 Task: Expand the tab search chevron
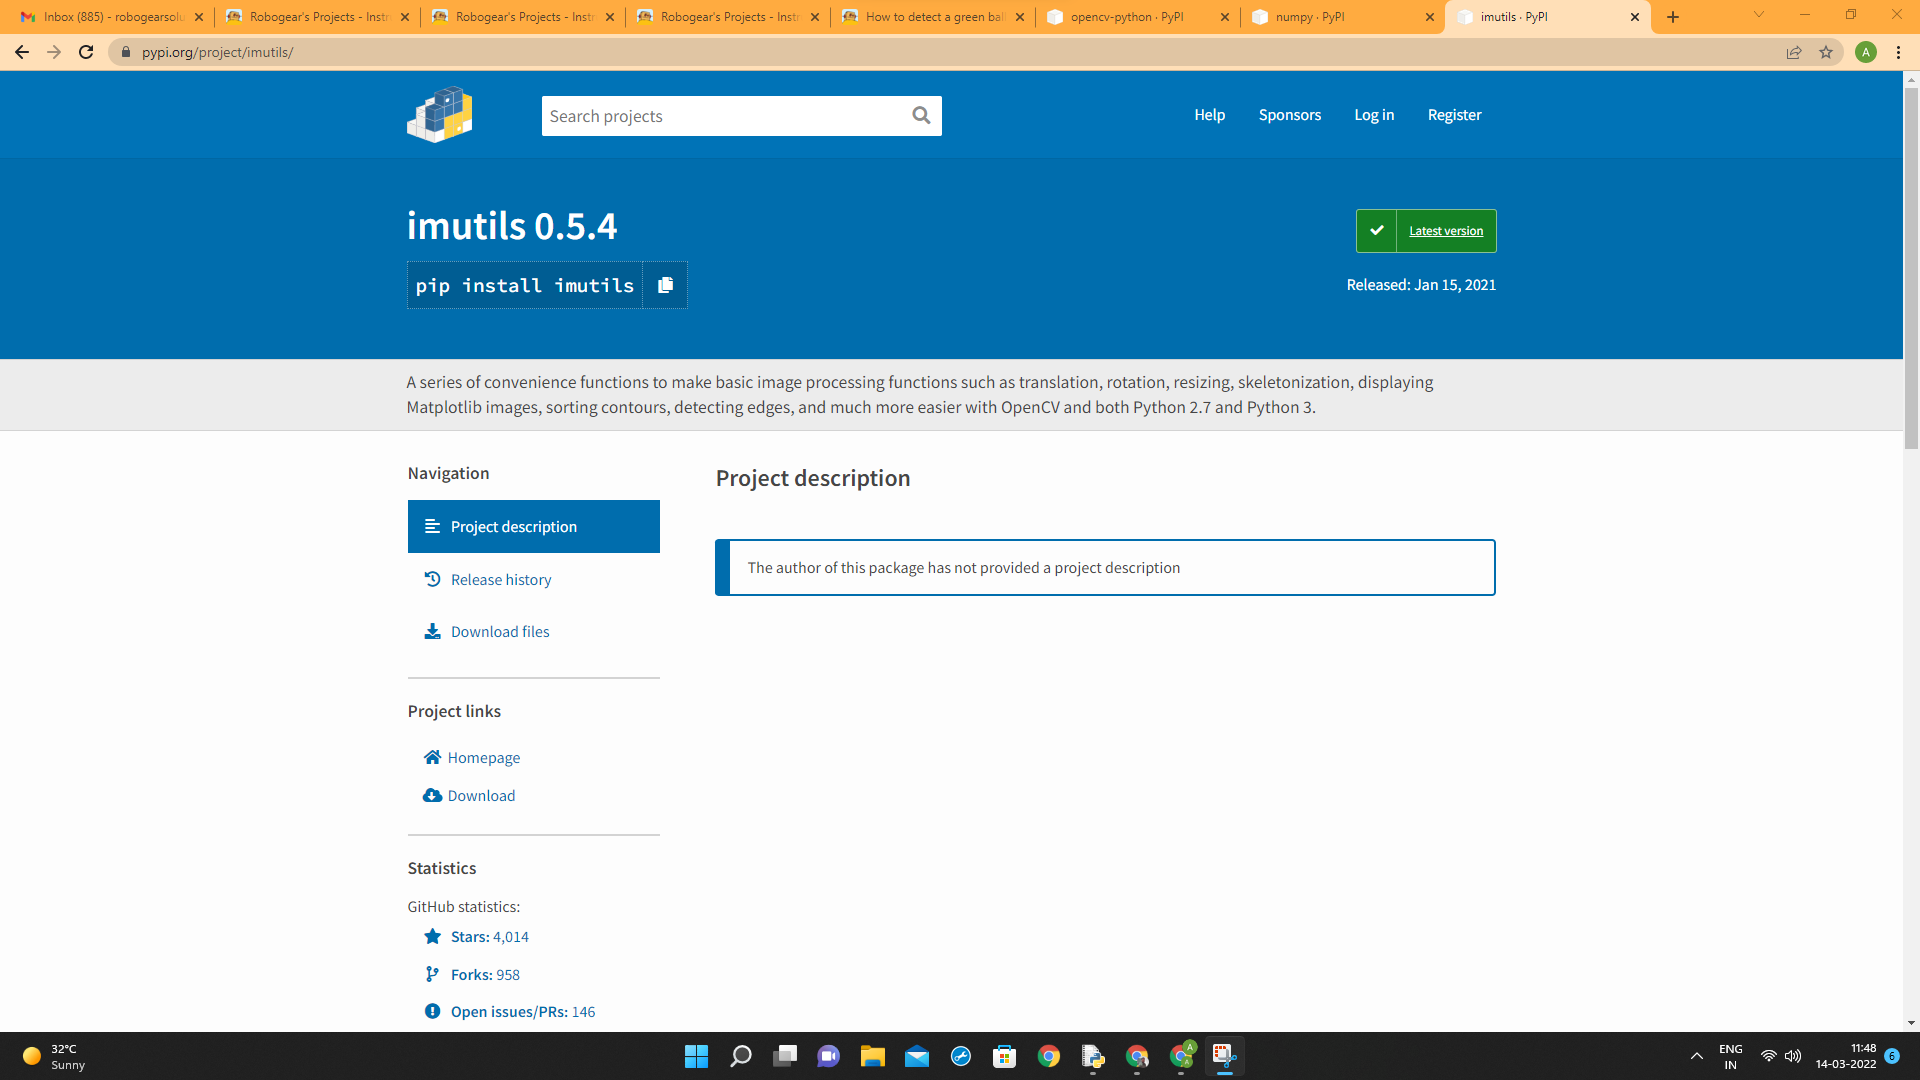point(1758,15)
